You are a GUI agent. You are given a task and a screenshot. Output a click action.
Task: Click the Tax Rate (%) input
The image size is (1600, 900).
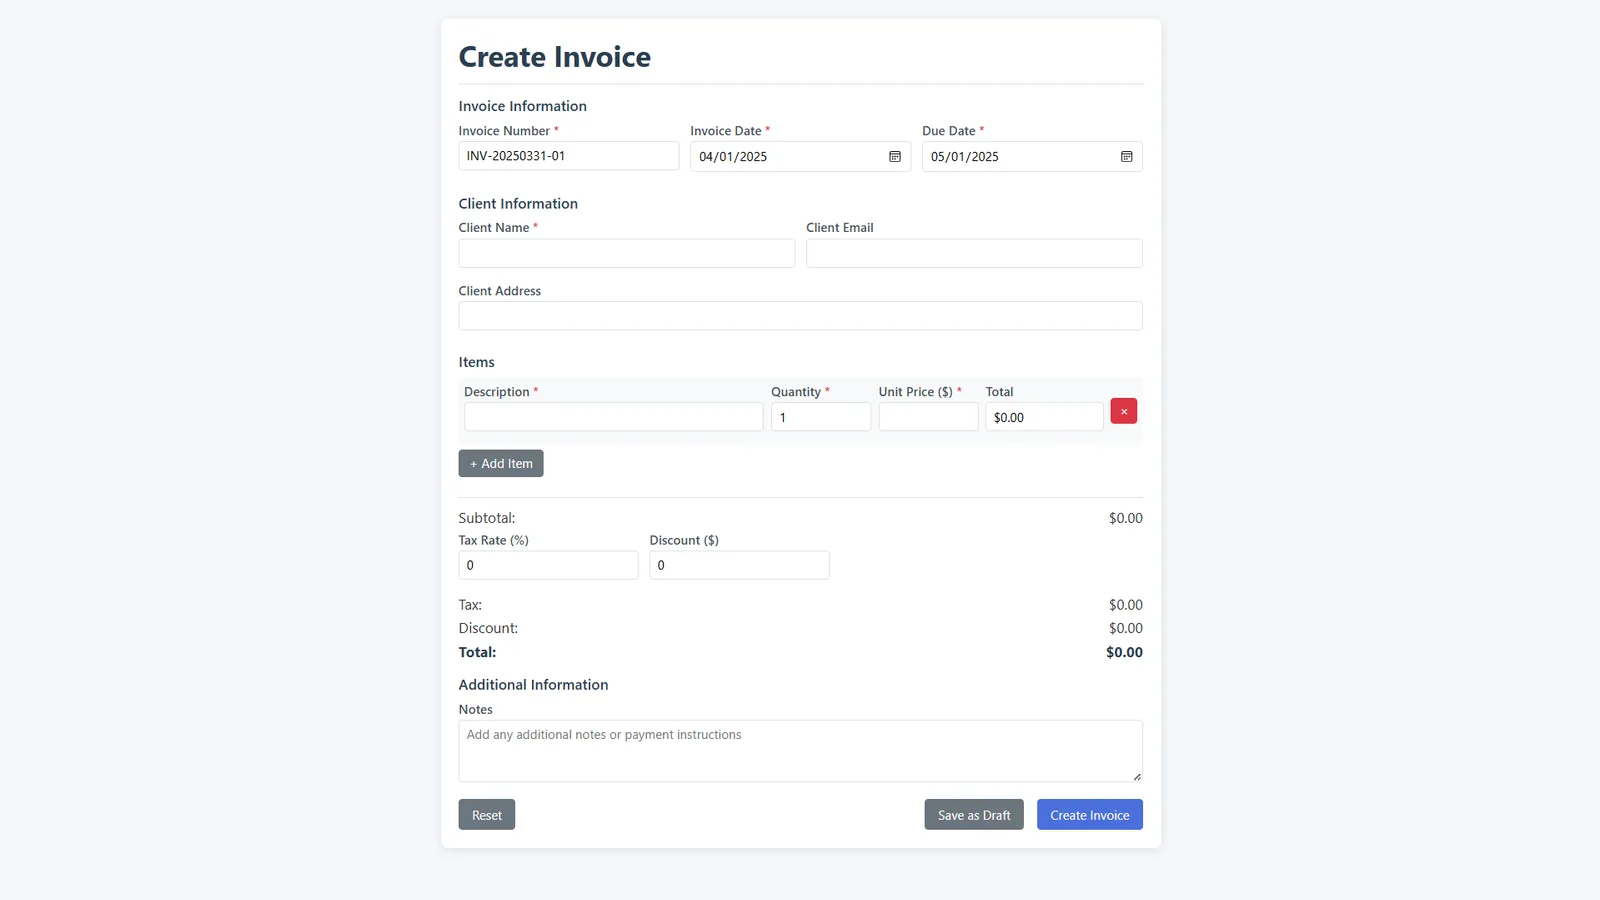548,565
